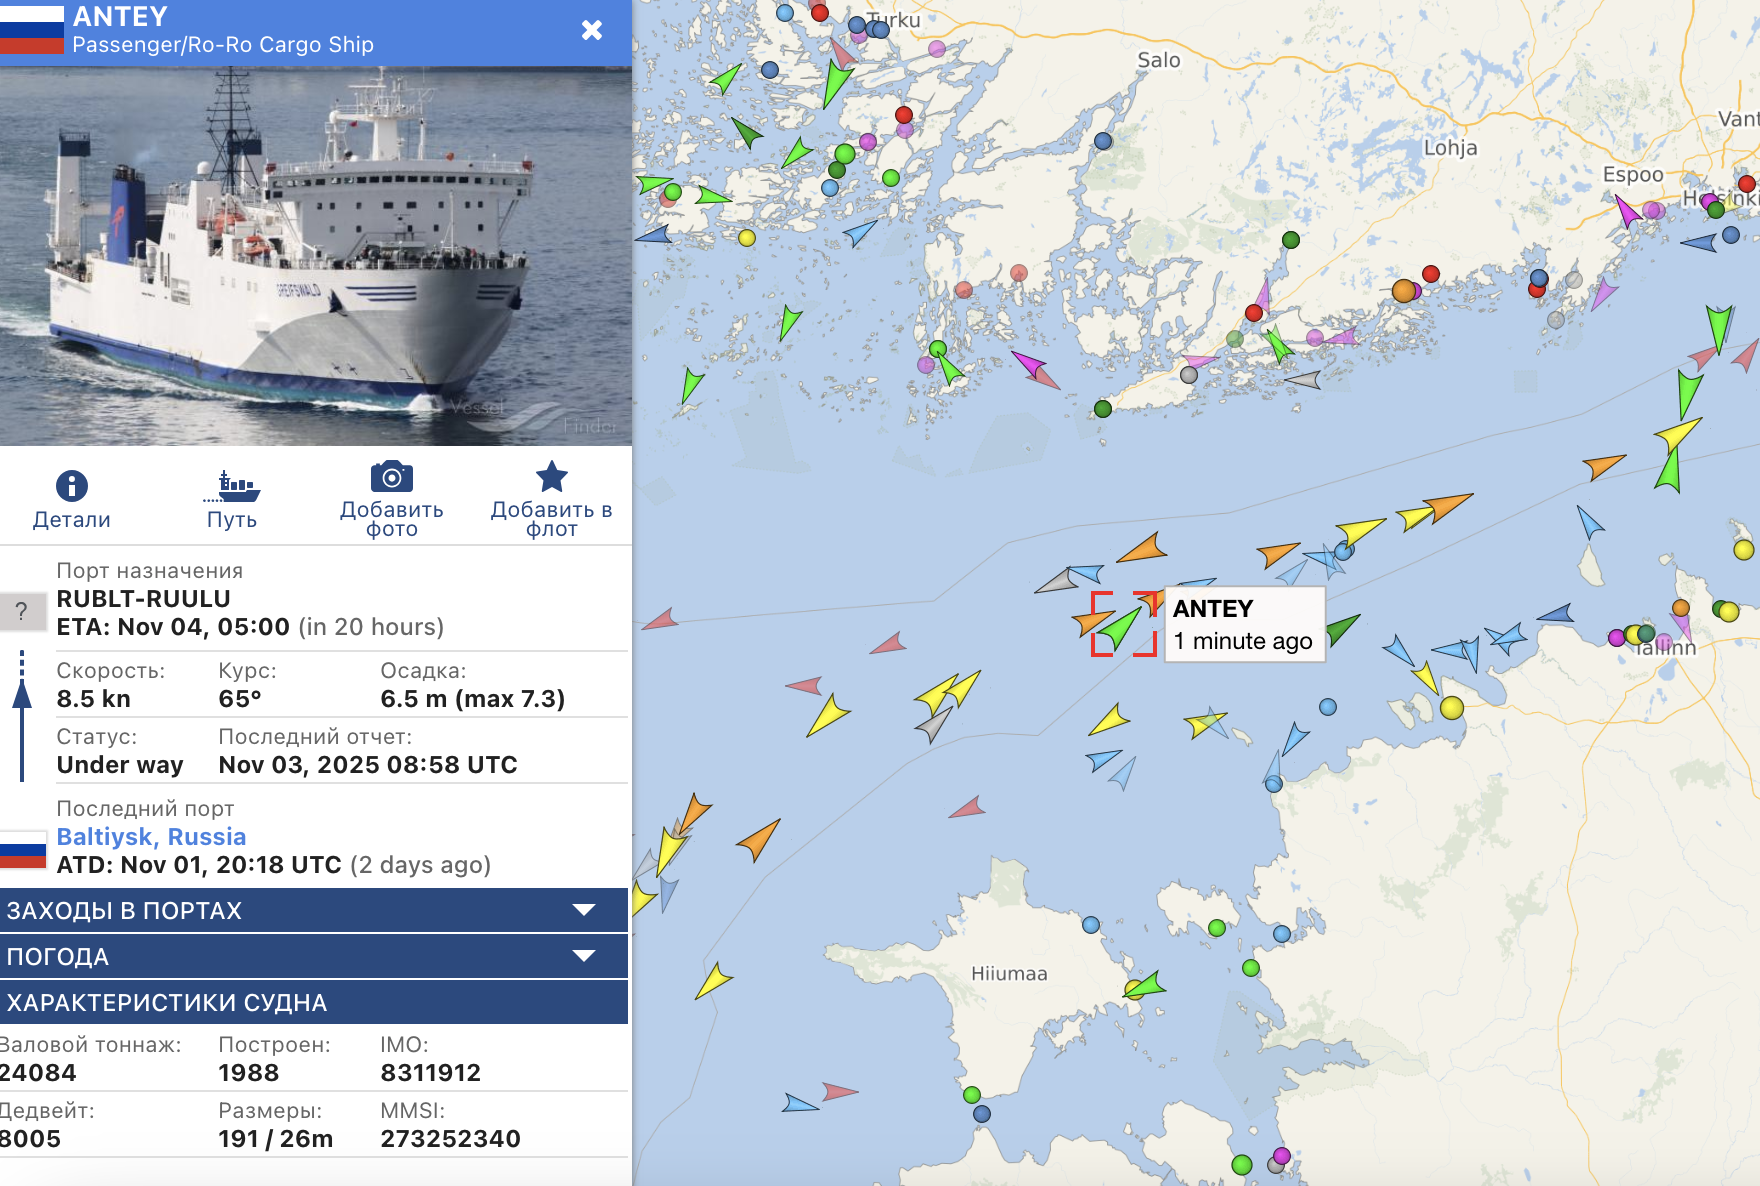Click the Hiiumaa island label on map
1760x1186 pixels.
click(x=1009, y=974)
